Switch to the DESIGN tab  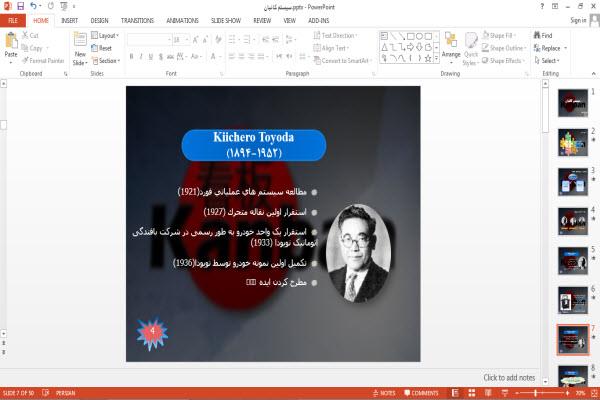point(99,21)
